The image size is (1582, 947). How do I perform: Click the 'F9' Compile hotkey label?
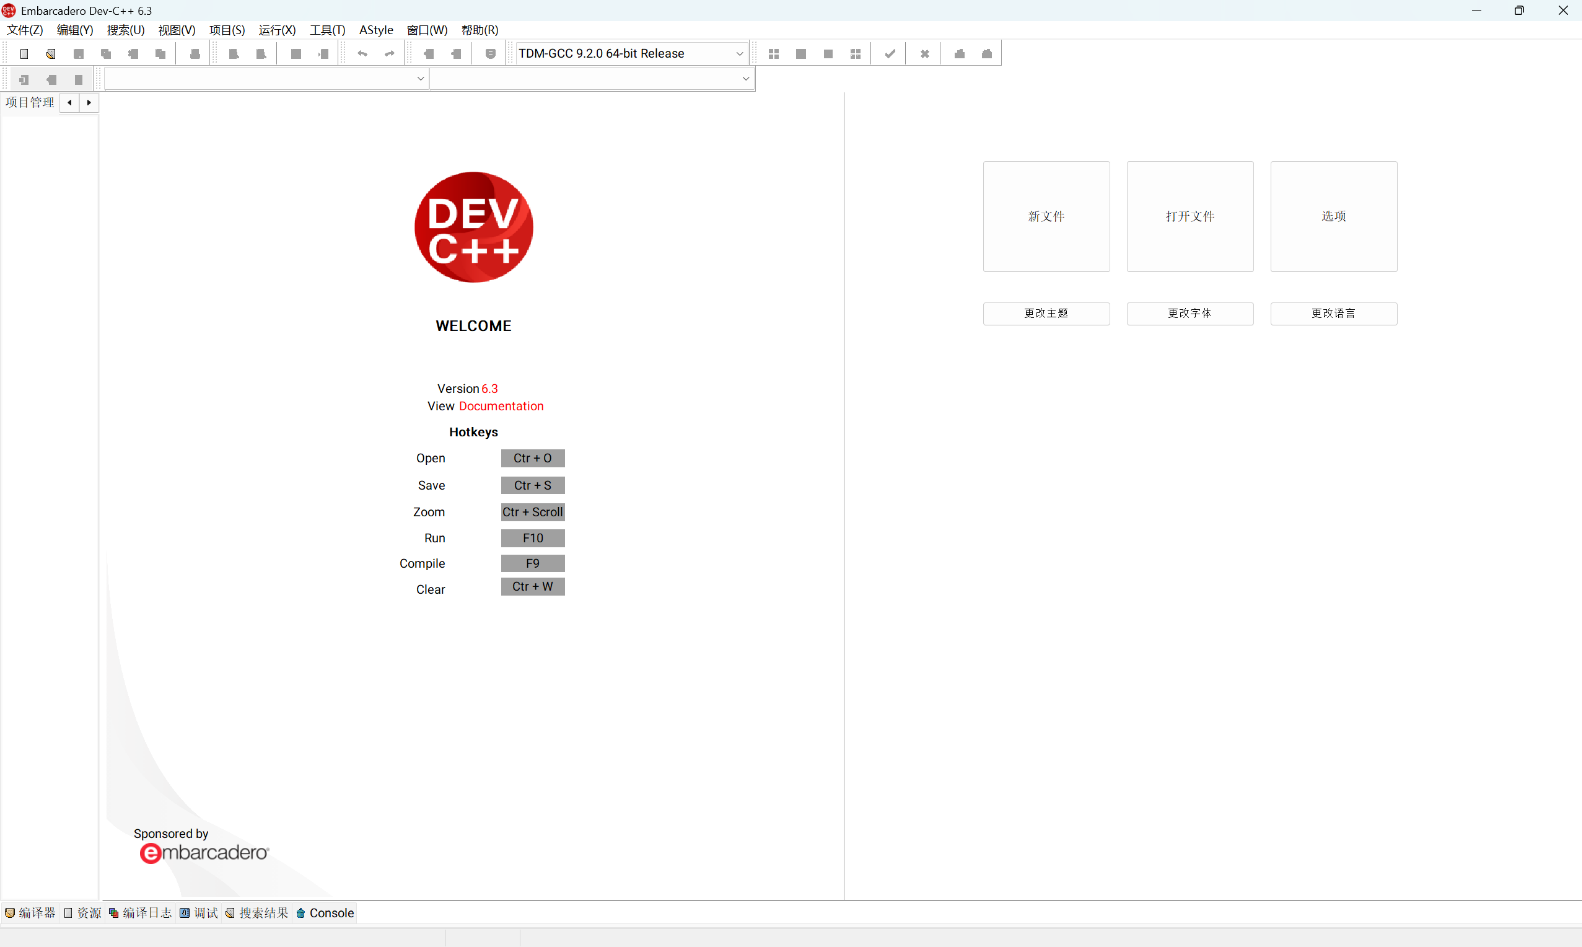[x=533, y=564]
